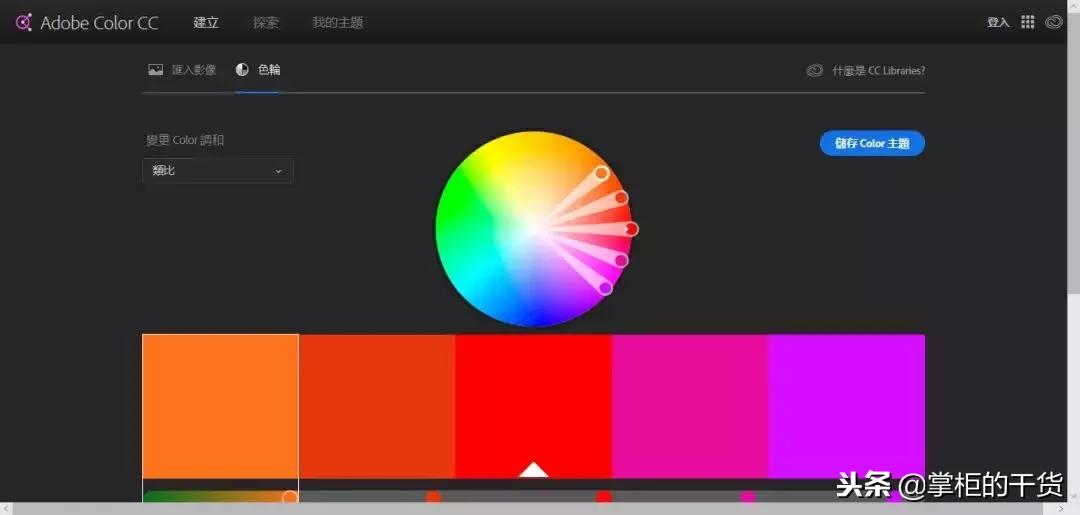Click the import image picture icon
The width and height of the screenshot is (1080, 515).
click(156, 70)
